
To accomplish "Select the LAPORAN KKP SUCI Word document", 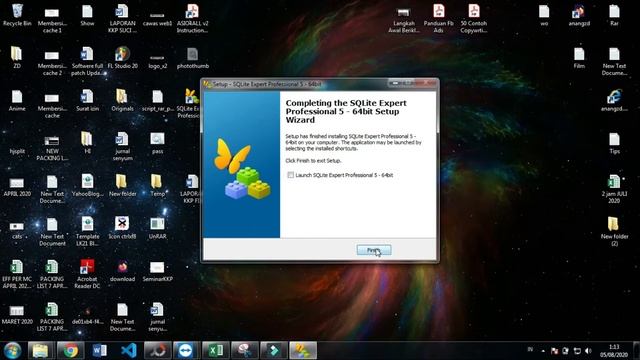I will (122, 18).
